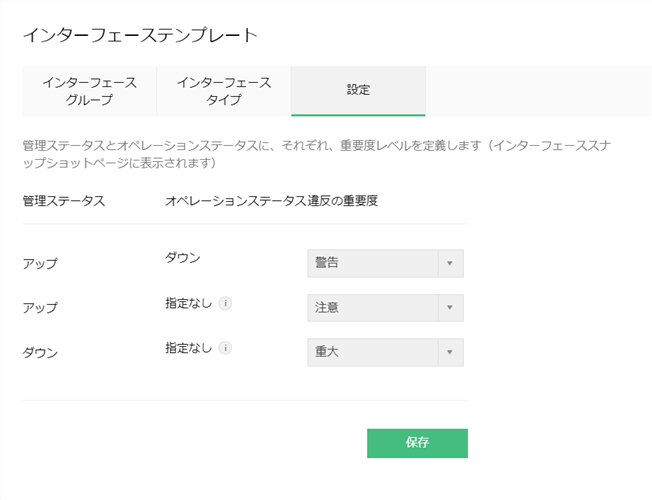Click the オペレーションステータス違反の重要度 column header
652x500 pixels.
[x=271, y=201]
